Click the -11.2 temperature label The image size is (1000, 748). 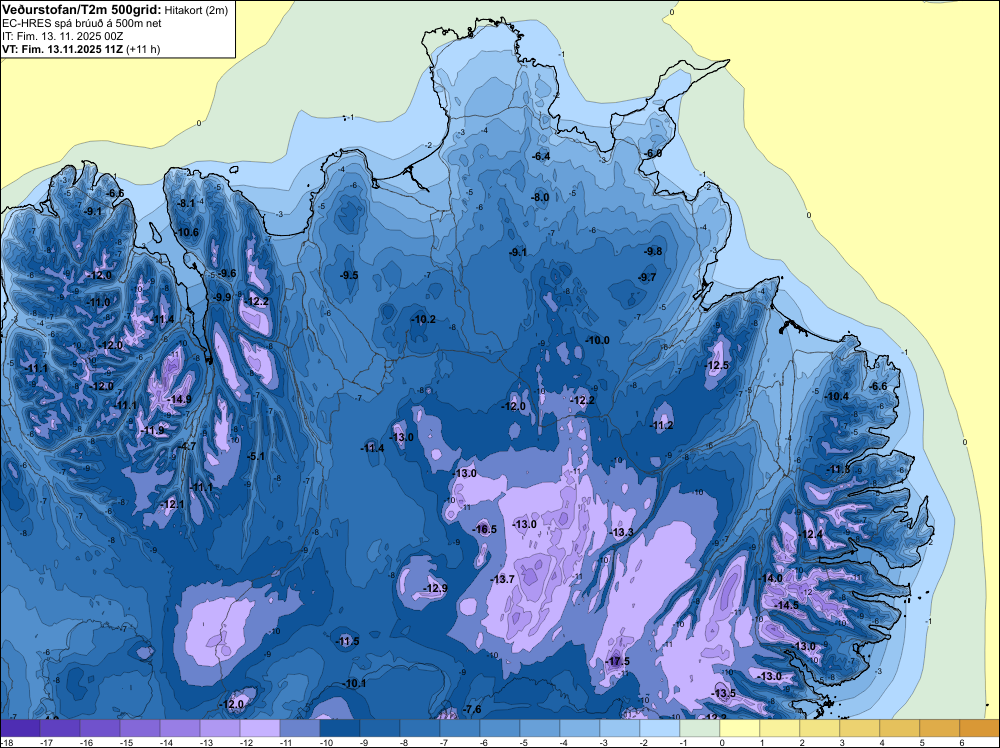pos(662,425)
